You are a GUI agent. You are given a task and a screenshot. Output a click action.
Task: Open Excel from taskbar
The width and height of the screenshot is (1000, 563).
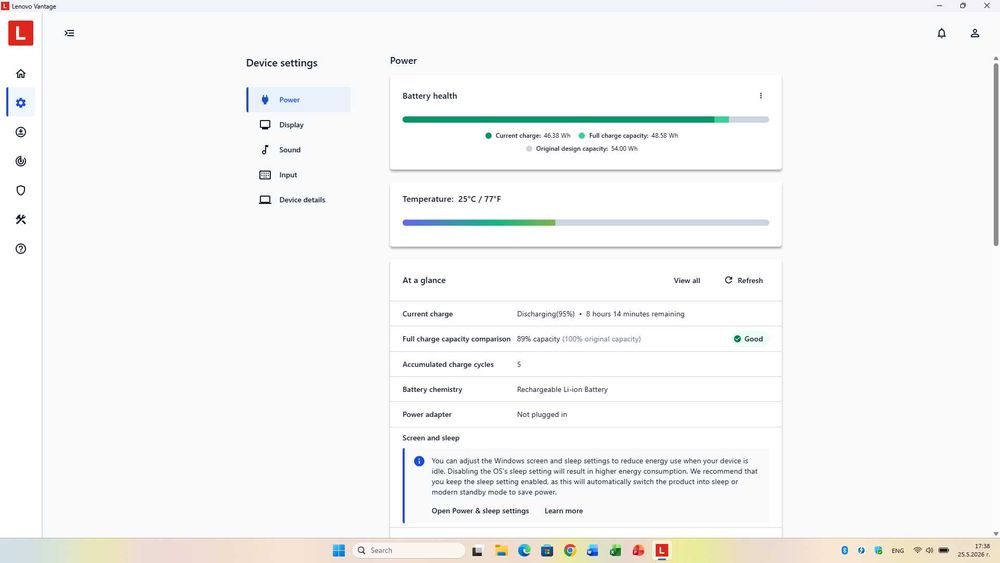point(615,550)
